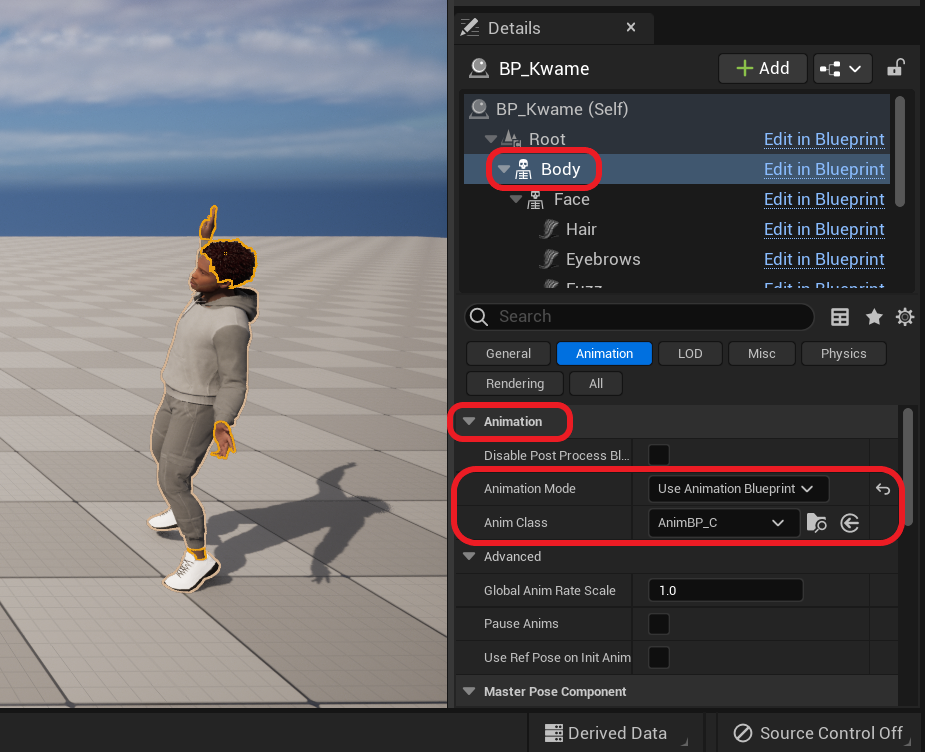Browse to AnimBP_C in the Content Browser
This screenshot has height=752, width=925.
click(817, 522)
